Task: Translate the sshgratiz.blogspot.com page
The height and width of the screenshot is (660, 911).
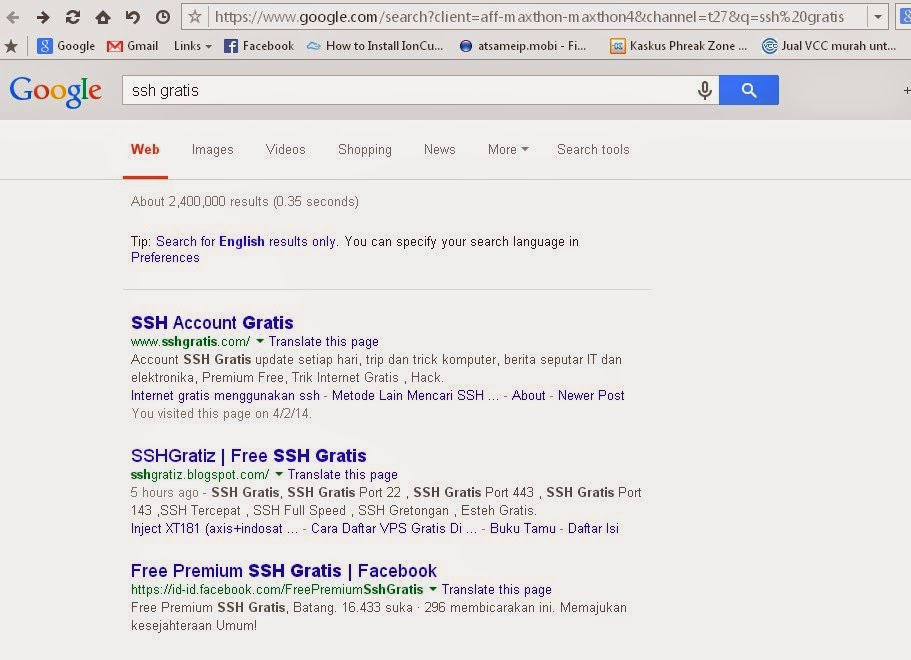Action: point(343,475)
